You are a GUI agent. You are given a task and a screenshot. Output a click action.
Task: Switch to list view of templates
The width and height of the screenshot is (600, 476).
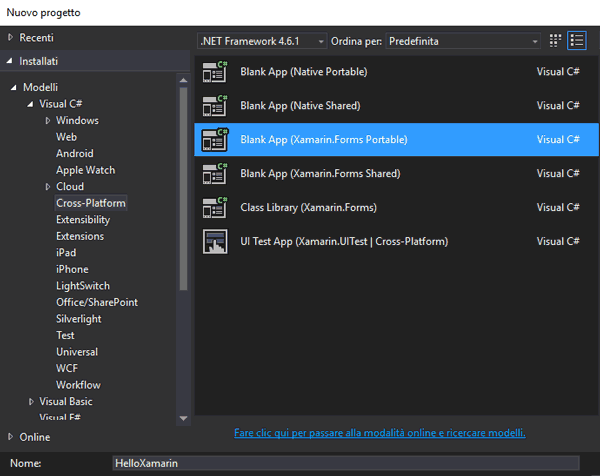pos(577,41)
